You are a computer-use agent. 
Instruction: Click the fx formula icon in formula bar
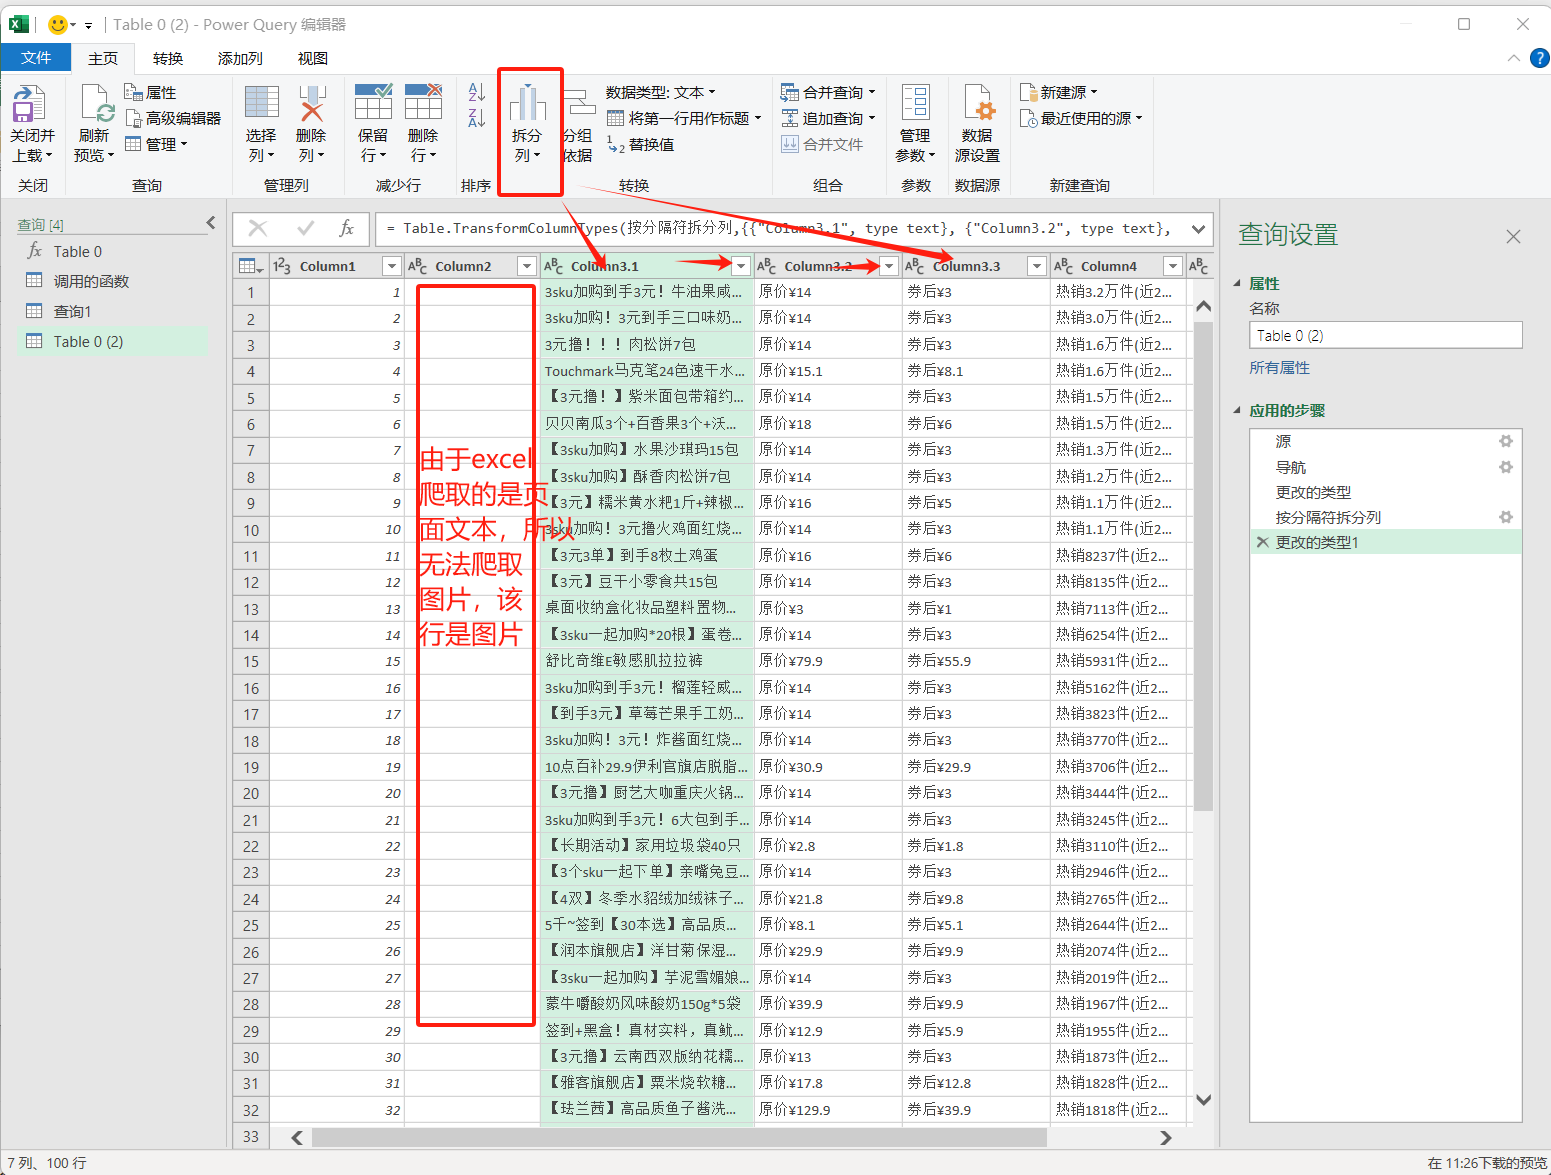(346, 229)
